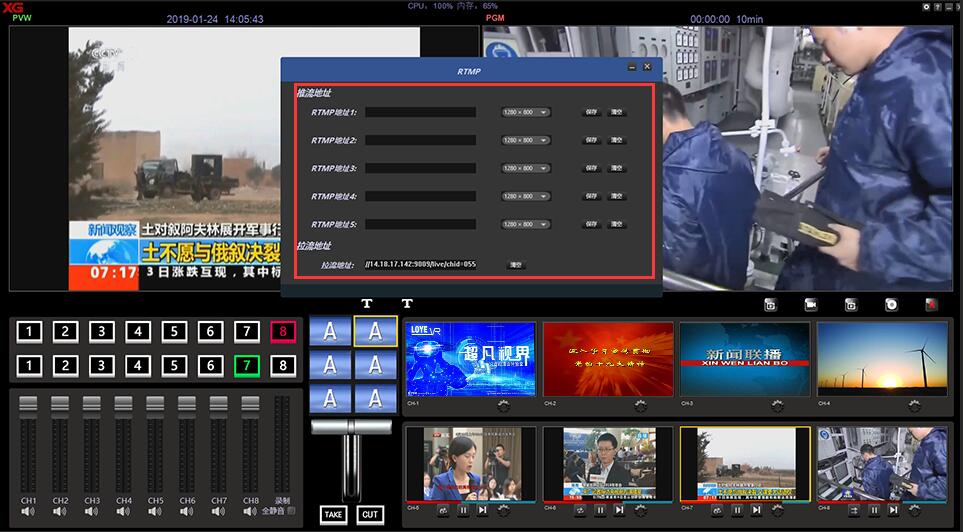Select preview bus button 3 in bottom row
963x532 pixels.
pos(101,366)
